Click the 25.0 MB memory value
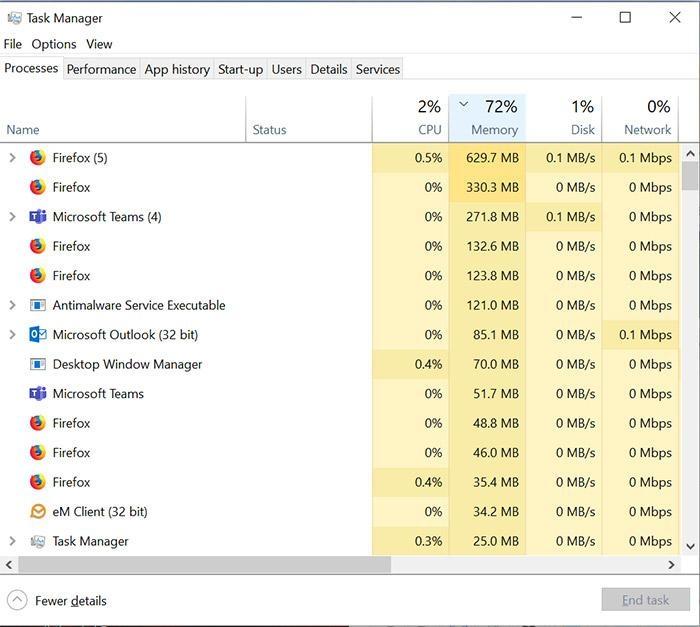 (x=496, y=541)
